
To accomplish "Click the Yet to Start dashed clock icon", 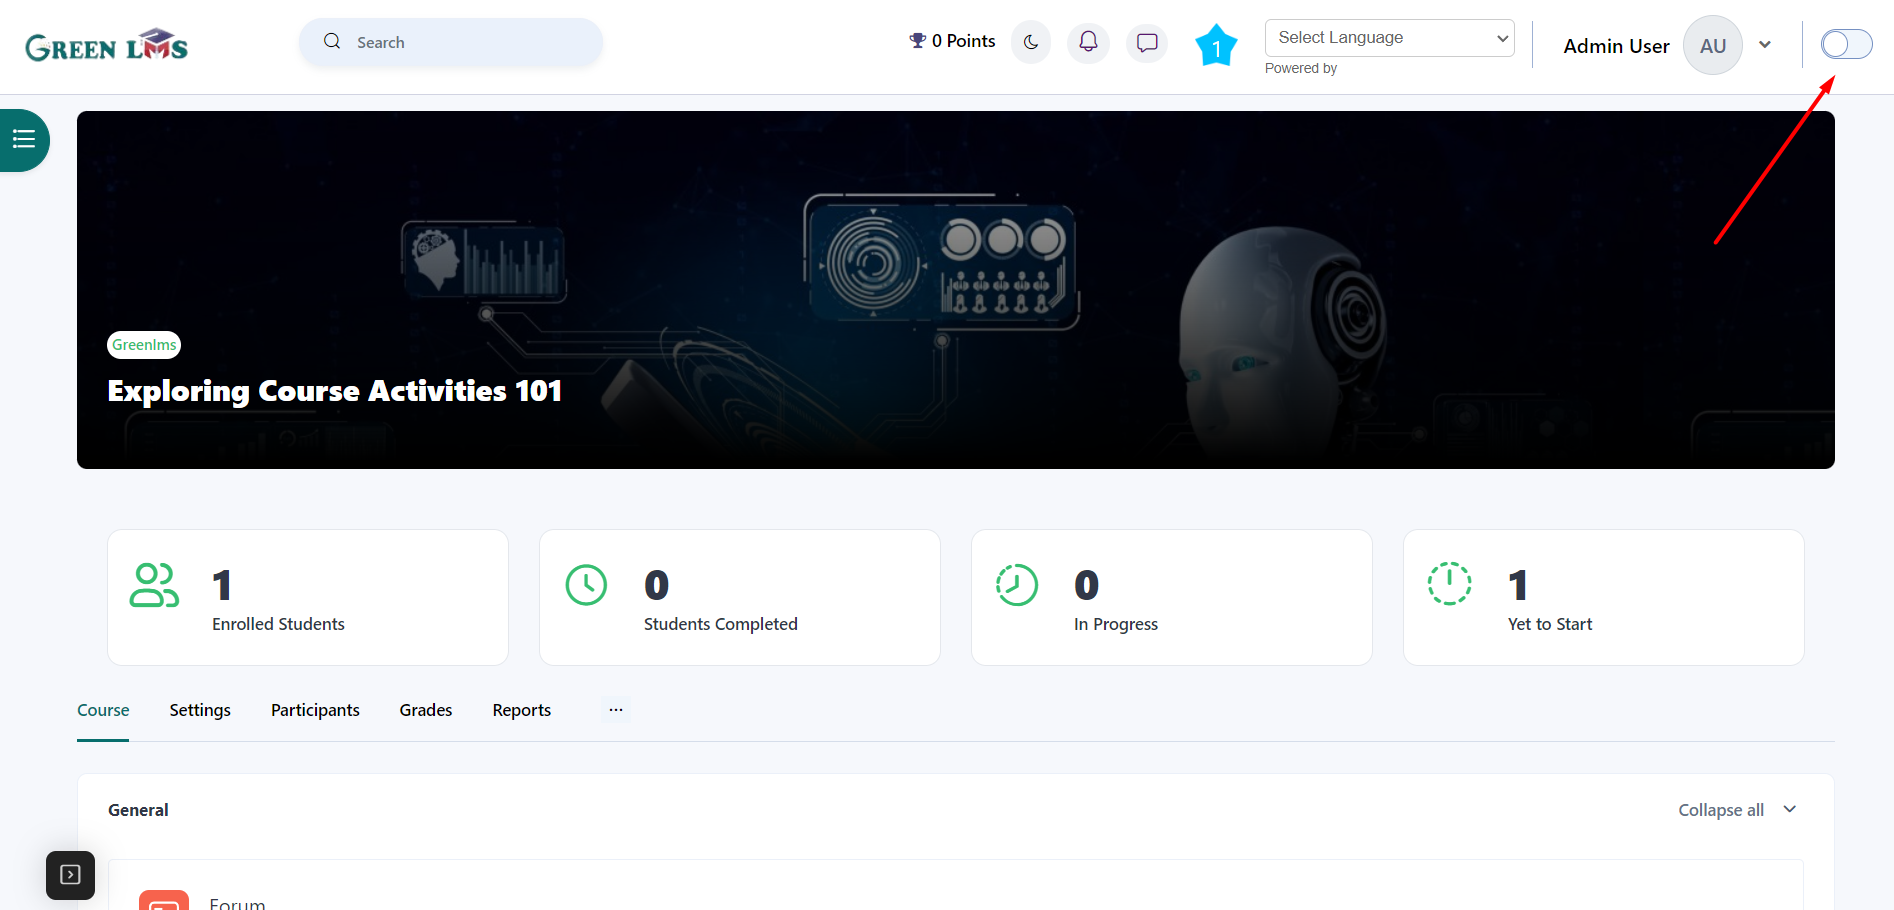I will [1449, 584].
